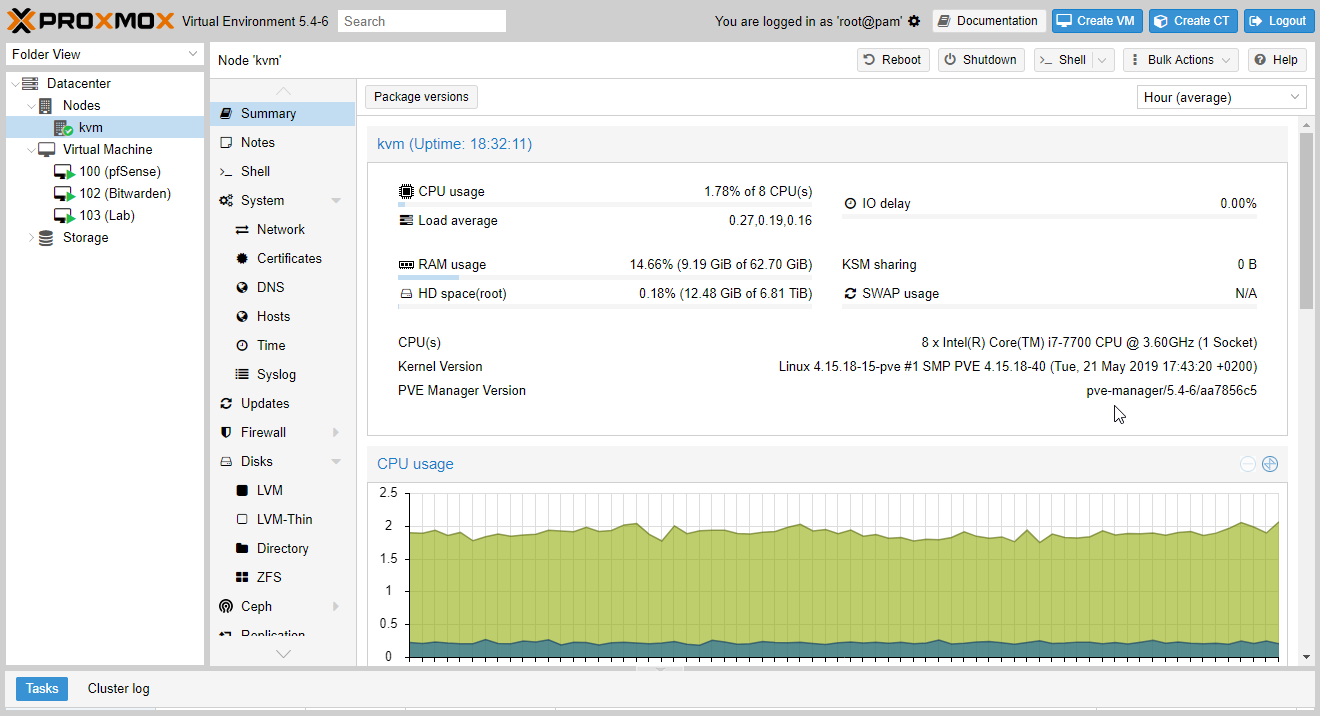Click the Certificates badge icon
Screen dimensions: 1320x716
click(x=242, y=259)
